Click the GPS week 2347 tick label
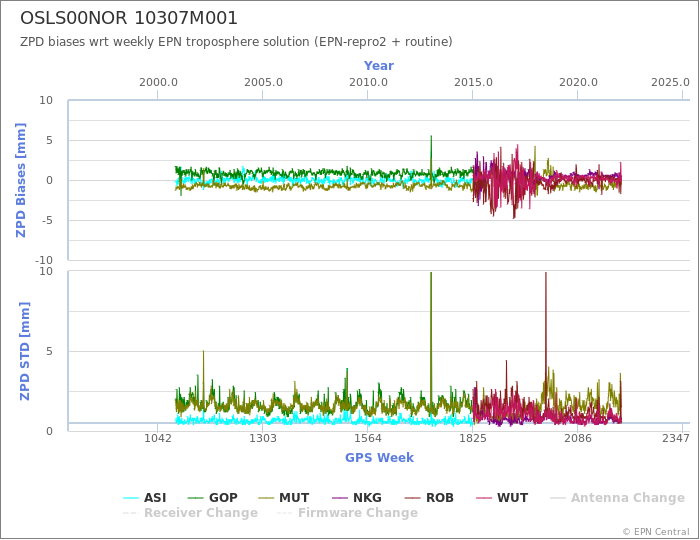 tap(676, 438)
